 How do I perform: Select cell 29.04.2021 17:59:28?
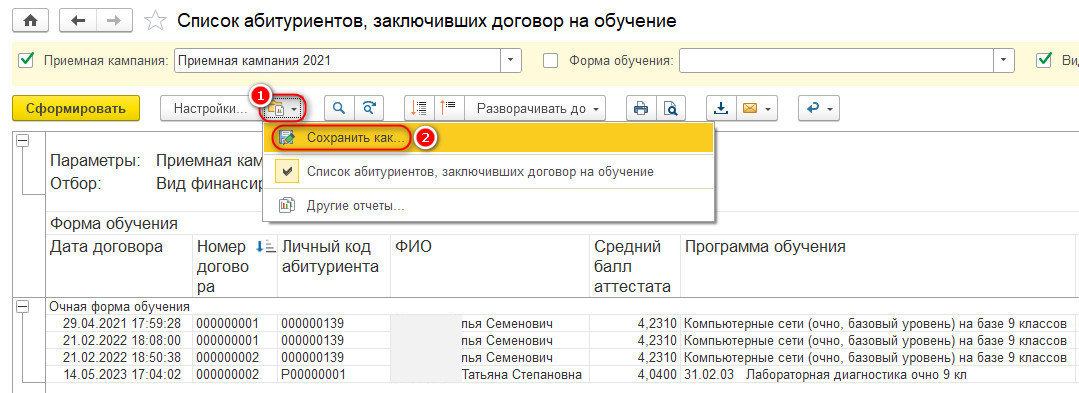pos(118,323)
